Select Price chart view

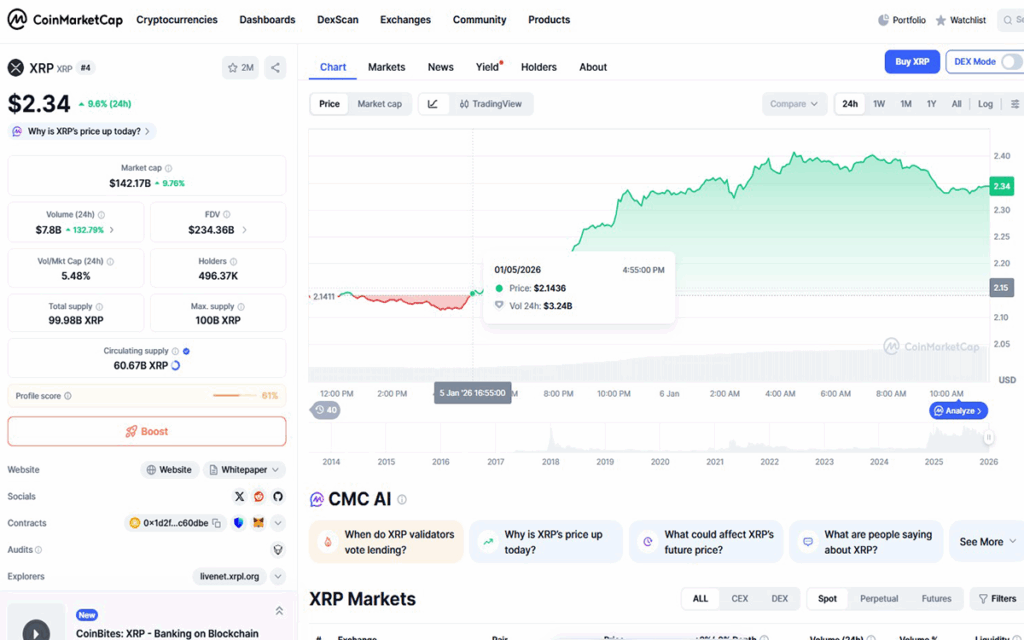[329, 104]
